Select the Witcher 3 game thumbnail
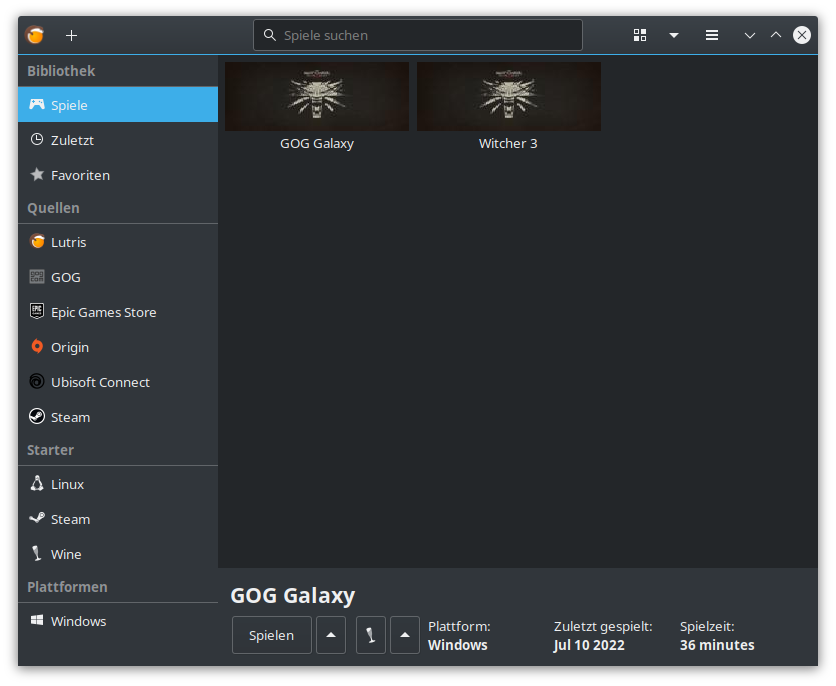 509,96
